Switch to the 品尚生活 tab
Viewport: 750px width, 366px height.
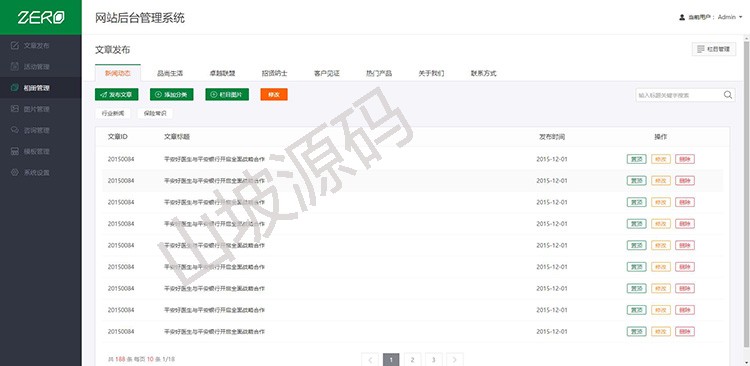[170, 74]
